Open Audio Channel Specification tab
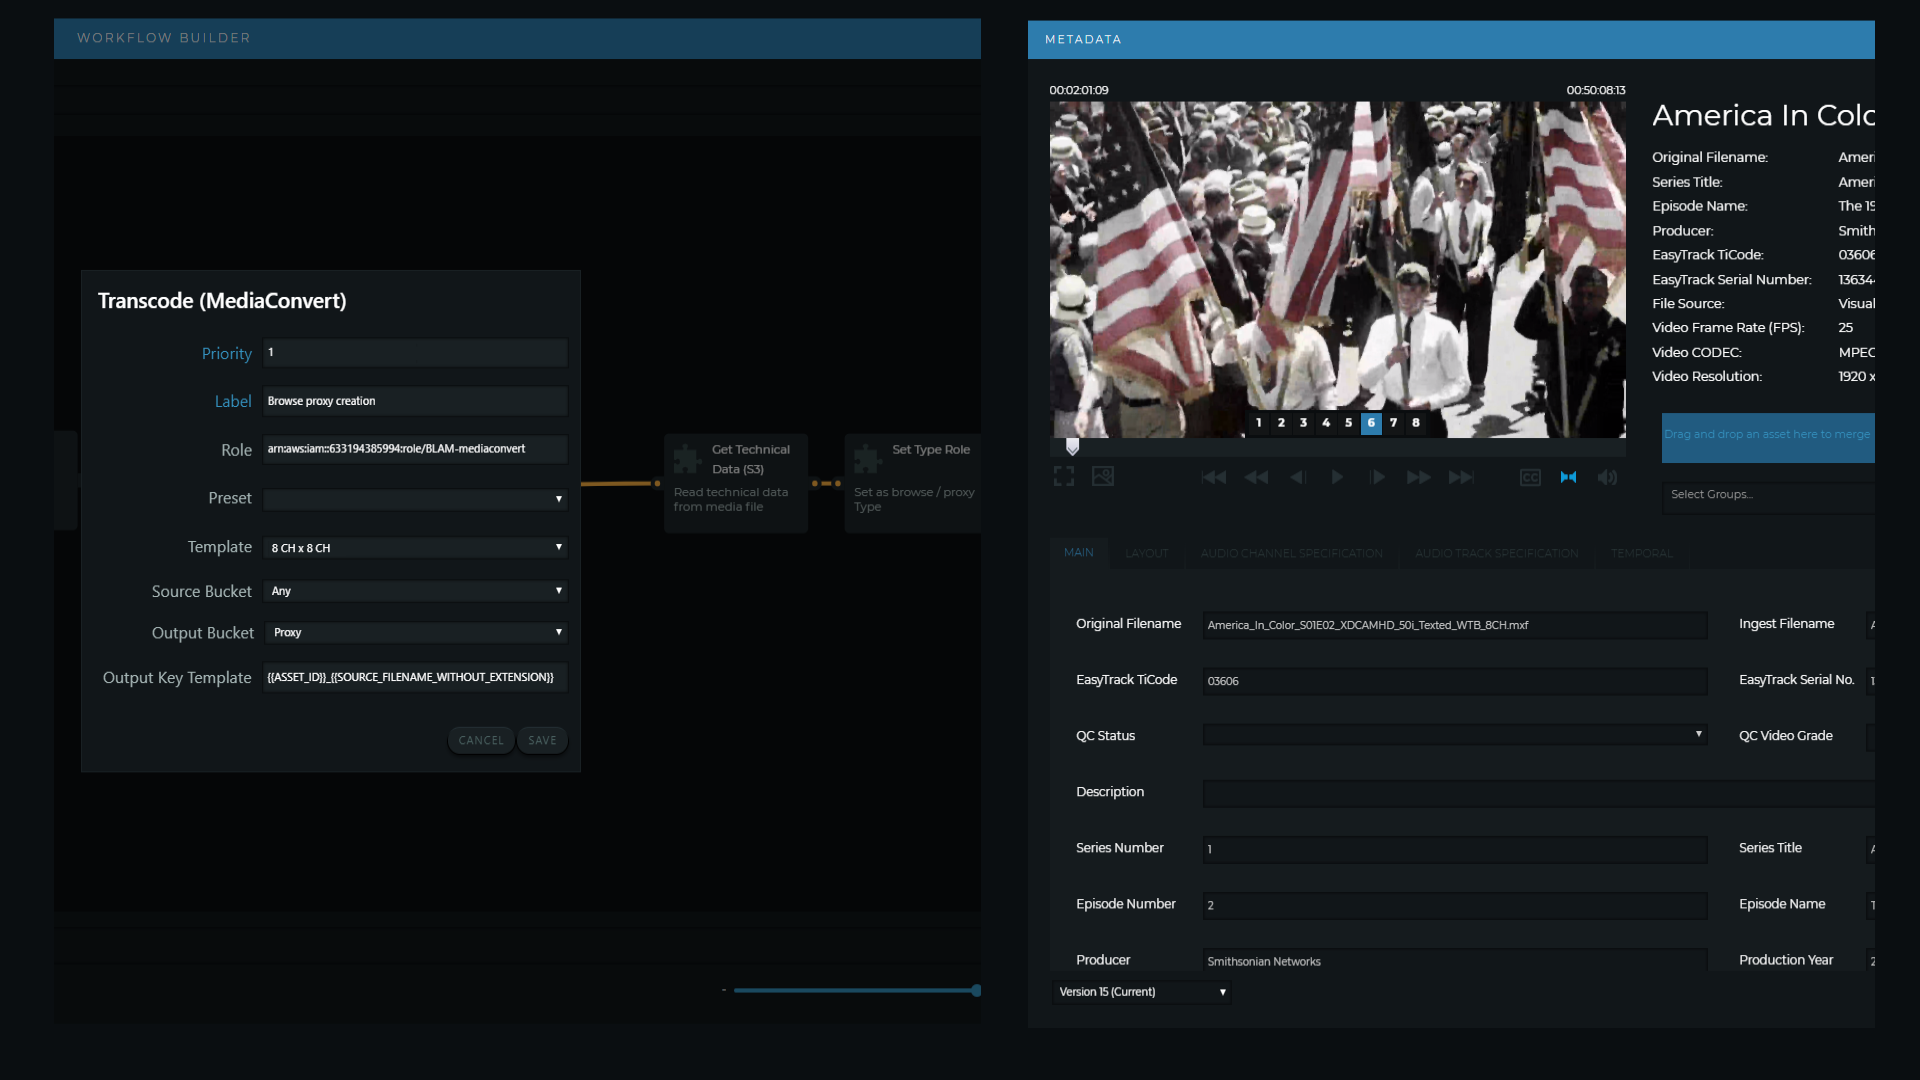The height and width of the screenshot is (1080, 1920). click(1291, 553)
